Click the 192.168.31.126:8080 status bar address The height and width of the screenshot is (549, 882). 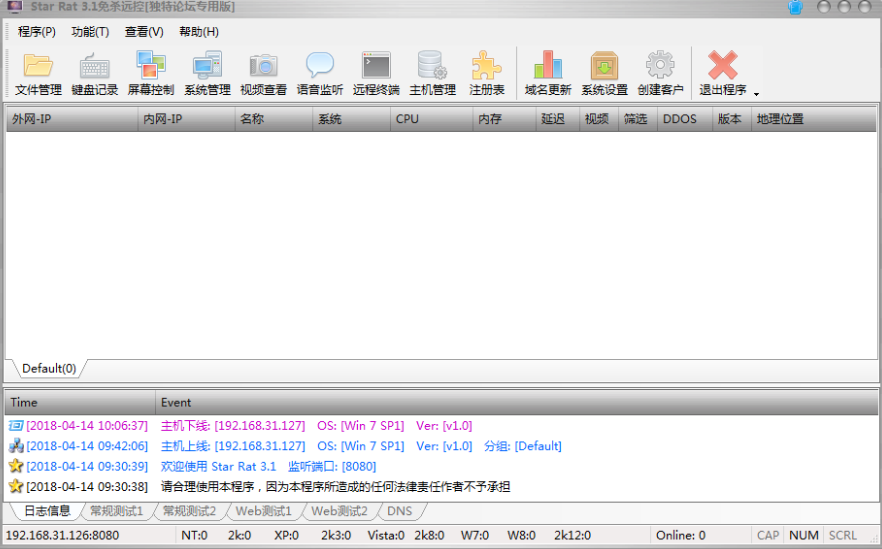(62, 535)
